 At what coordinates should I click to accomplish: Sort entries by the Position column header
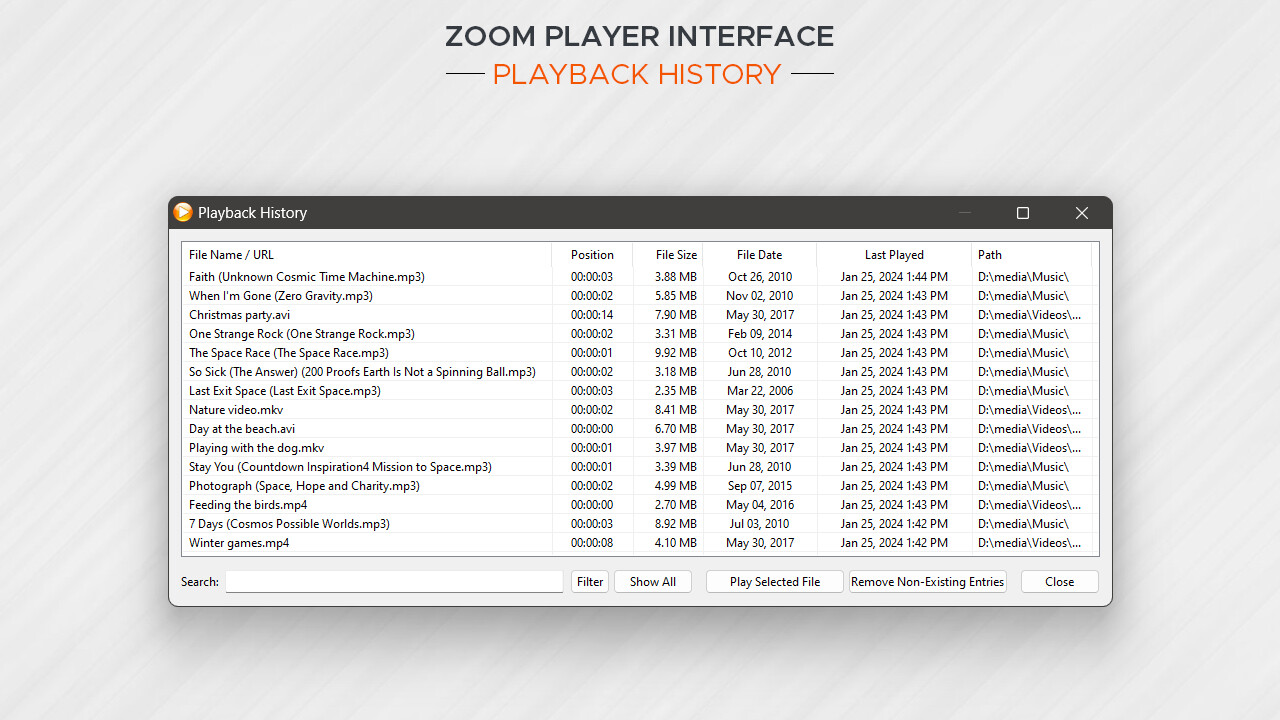(592, 254)
